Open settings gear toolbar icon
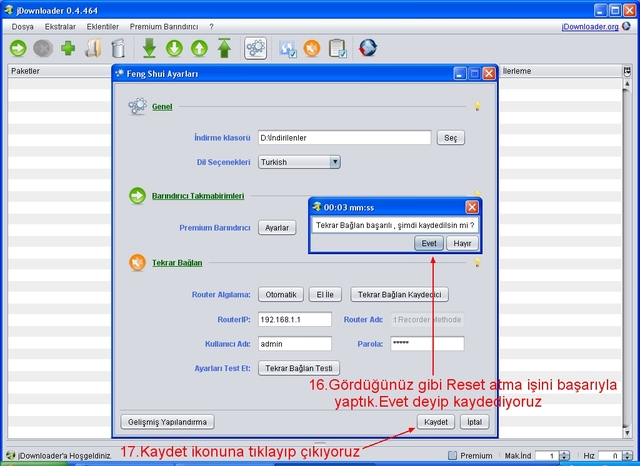The height and width of the screenshot is (466, 640). [x=256, y=48]
